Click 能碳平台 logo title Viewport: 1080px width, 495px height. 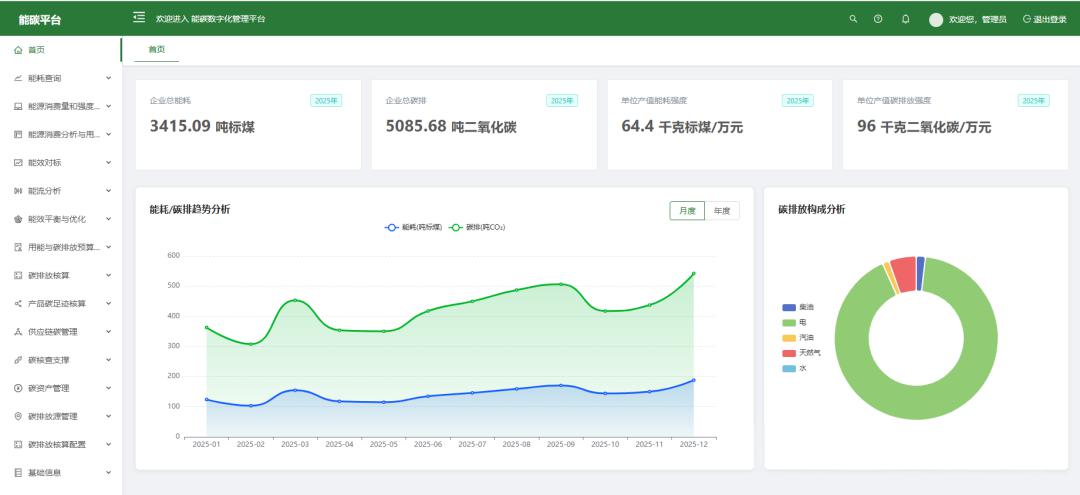click(40, 20)
